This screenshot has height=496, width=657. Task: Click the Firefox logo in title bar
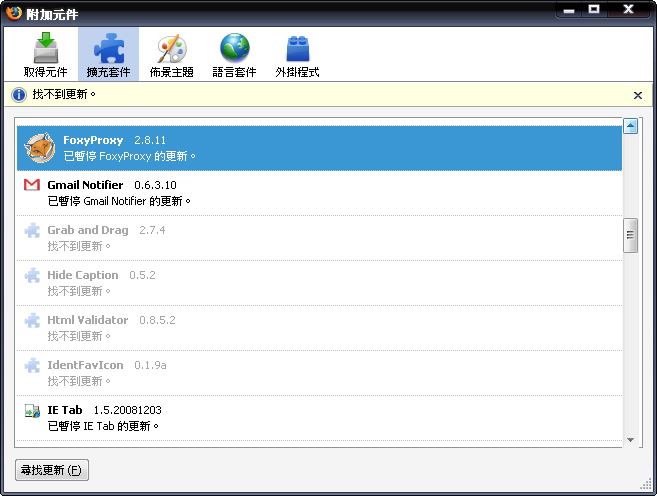(x=14, y=13)
